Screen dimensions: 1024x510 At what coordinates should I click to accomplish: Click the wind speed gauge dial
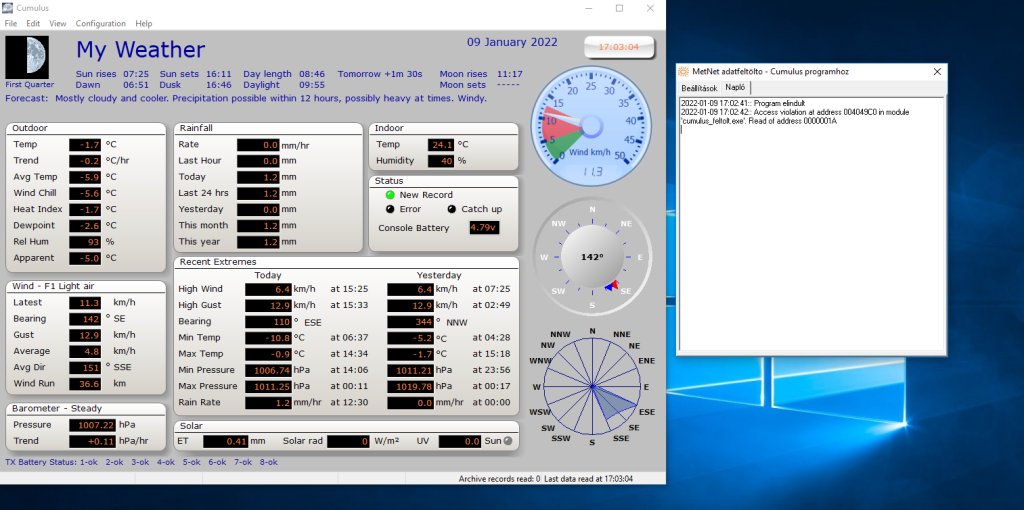click(592, 125)
